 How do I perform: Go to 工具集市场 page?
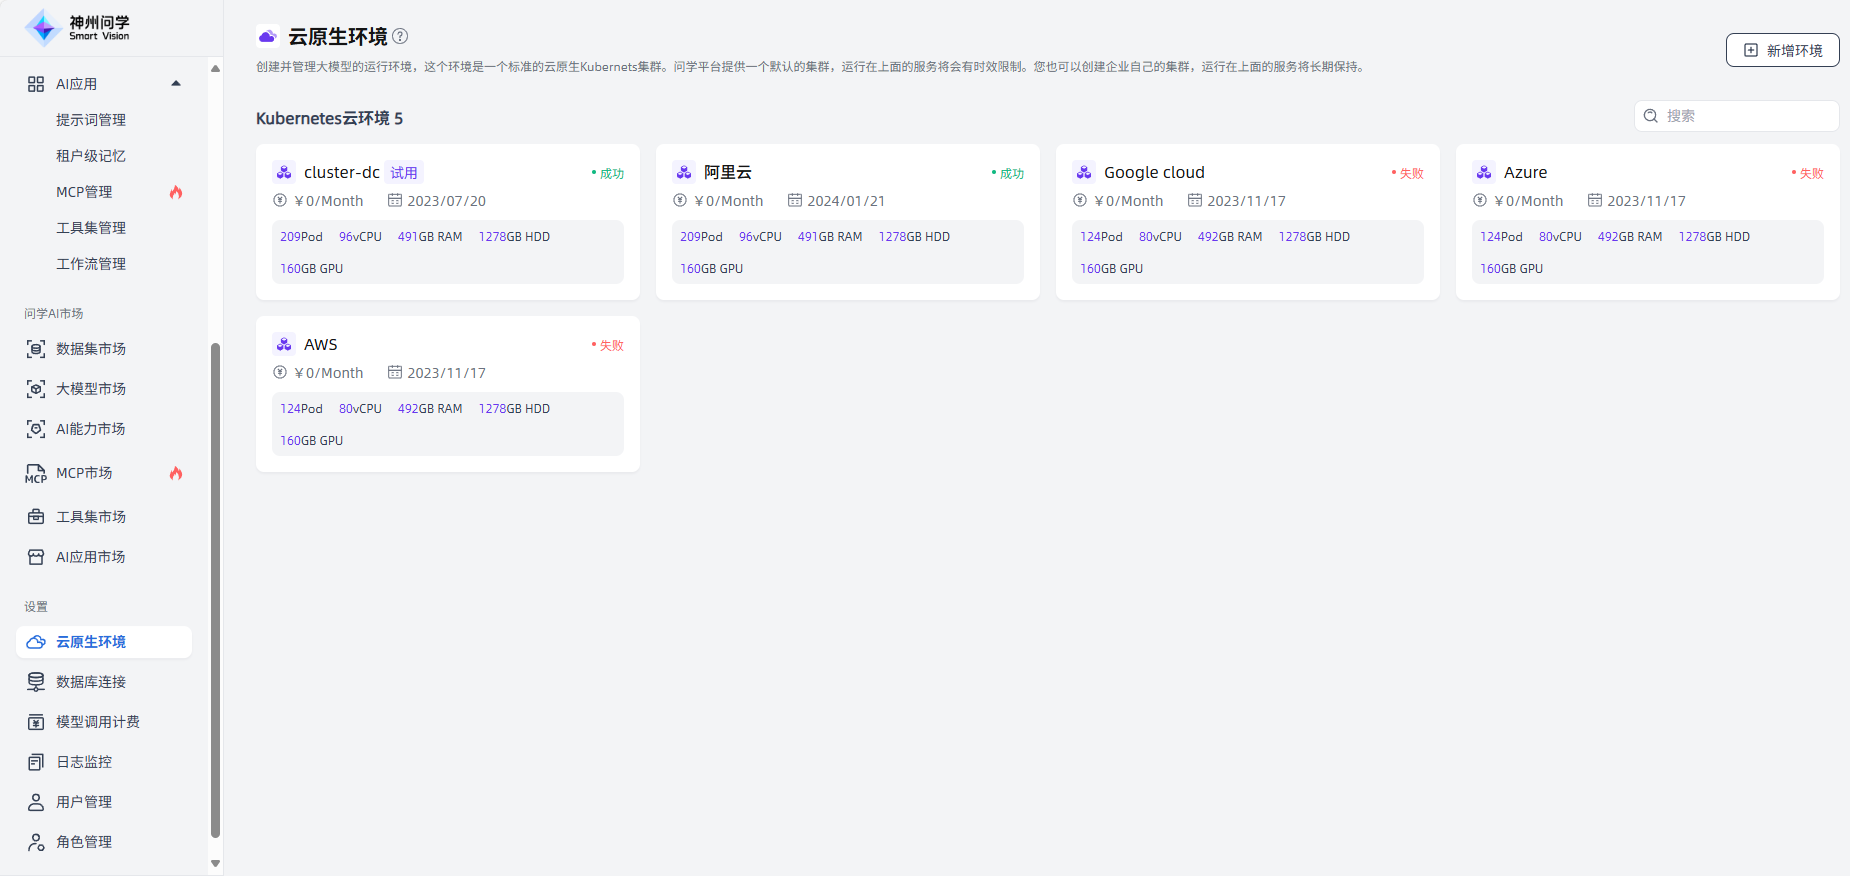91,517
